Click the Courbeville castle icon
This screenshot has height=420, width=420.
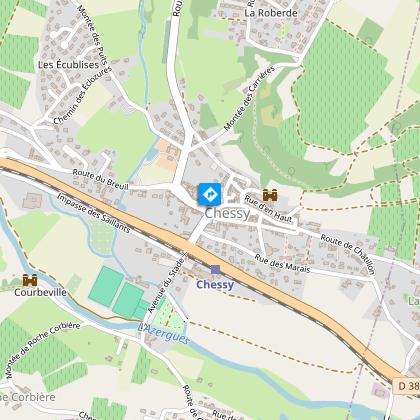[x=30, y=280]
